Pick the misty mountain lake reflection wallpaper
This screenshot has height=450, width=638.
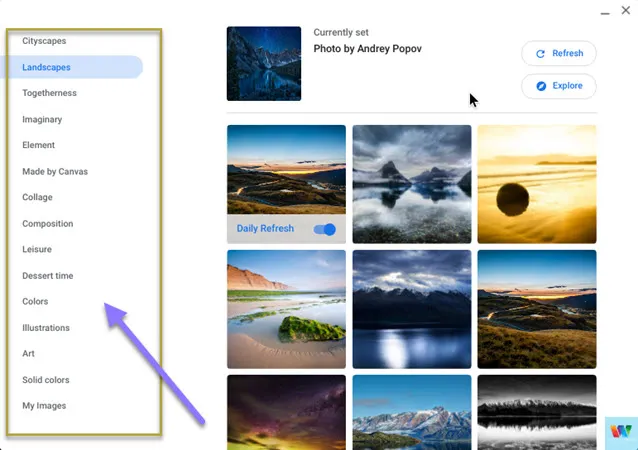coord(412,184)
